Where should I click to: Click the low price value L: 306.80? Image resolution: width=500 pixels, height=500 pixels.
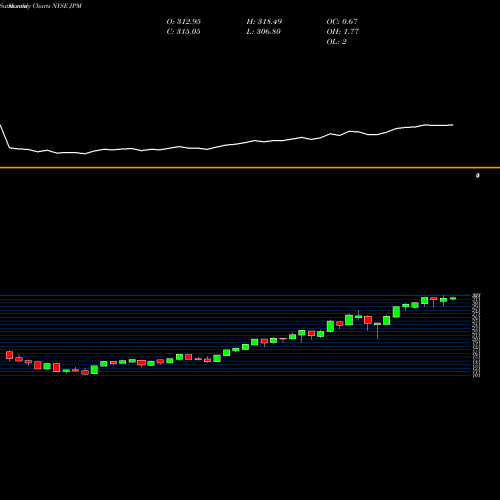264,31
